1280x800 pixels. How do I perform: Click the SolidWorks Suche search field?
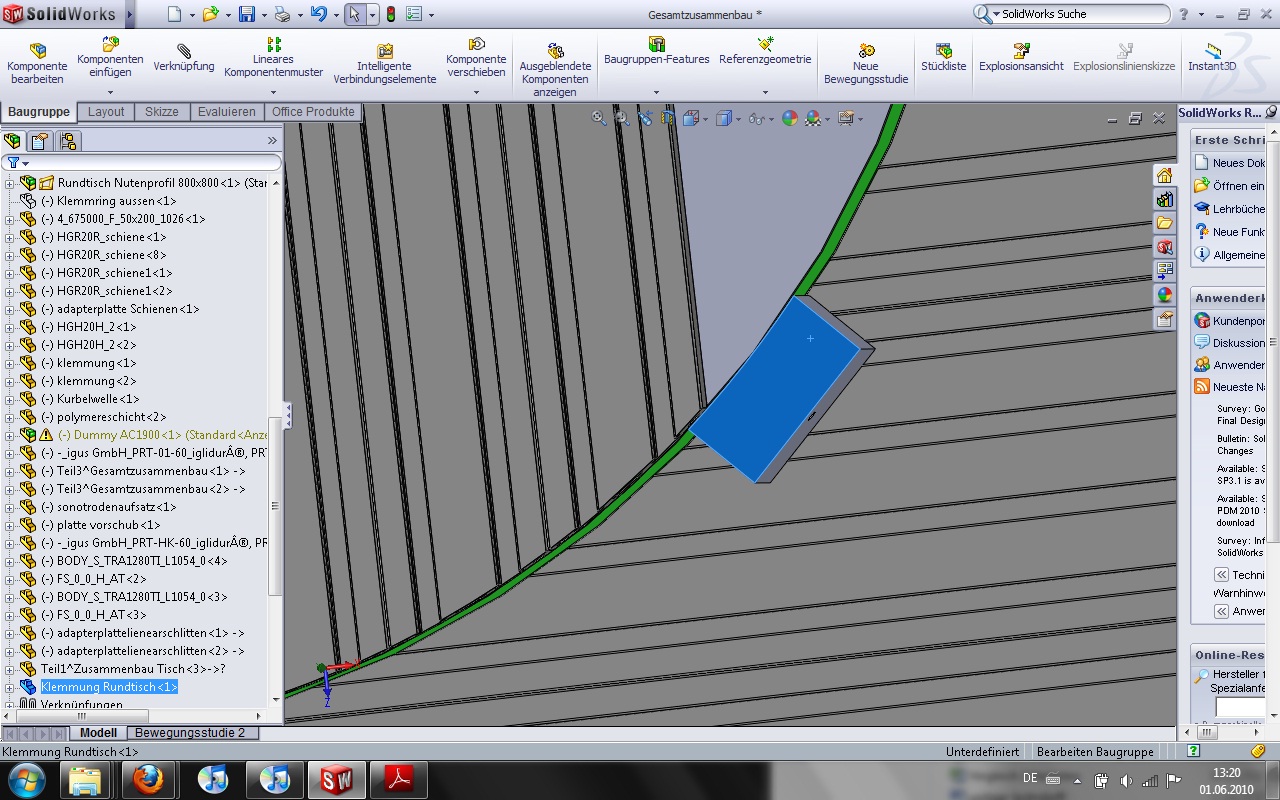coord(1080,14)
